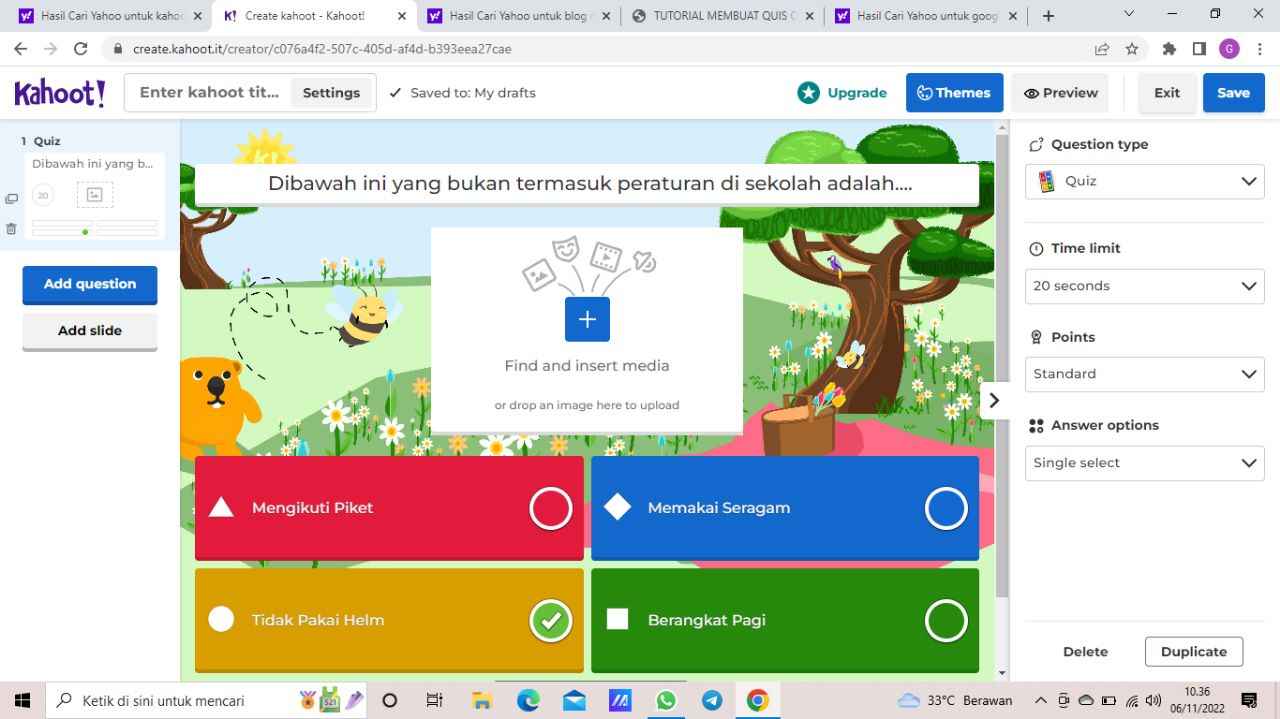Screen dimensions: 1280x719
Task: Collapse the right settings panel arrow
Action: (994, 400)
